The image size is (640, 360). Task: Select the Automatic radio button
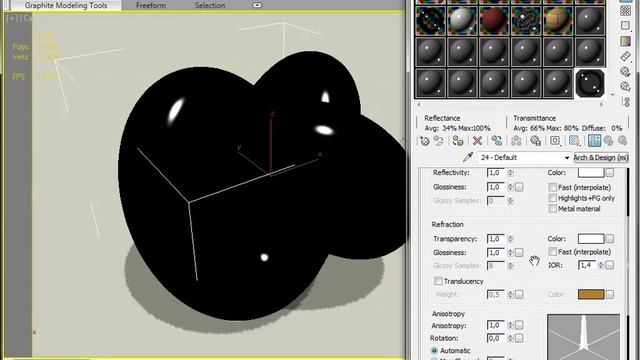[x=434, y=351]
